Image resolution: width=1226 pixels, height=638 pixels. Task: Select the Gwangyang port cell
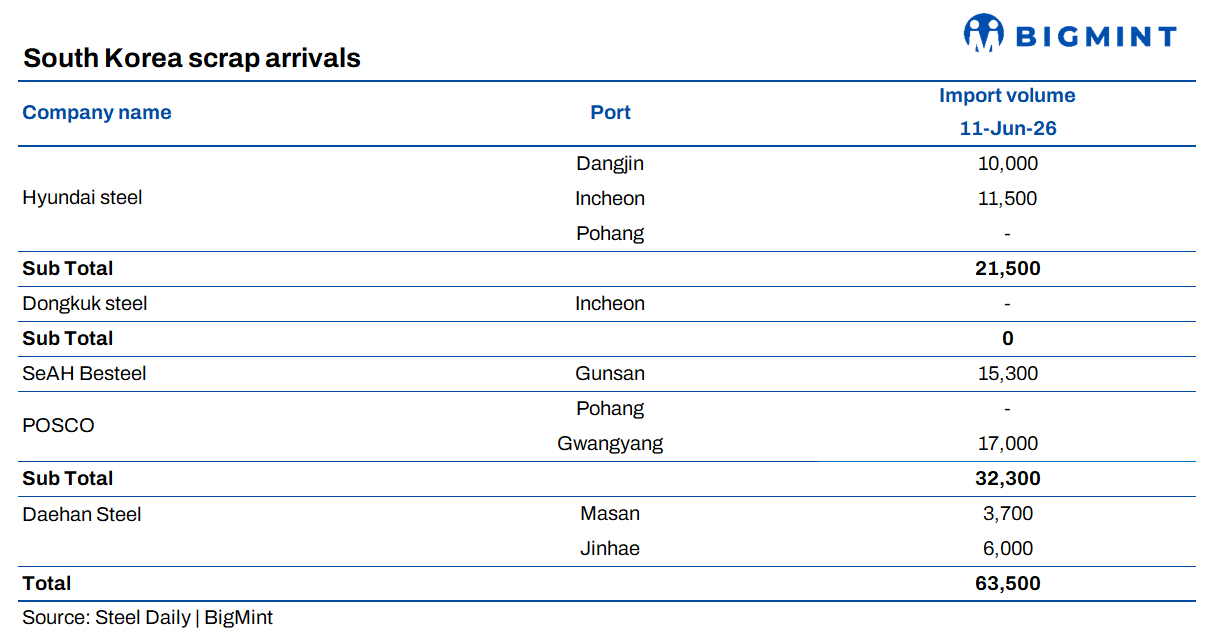pyautogui.click(x=610, y=443)
